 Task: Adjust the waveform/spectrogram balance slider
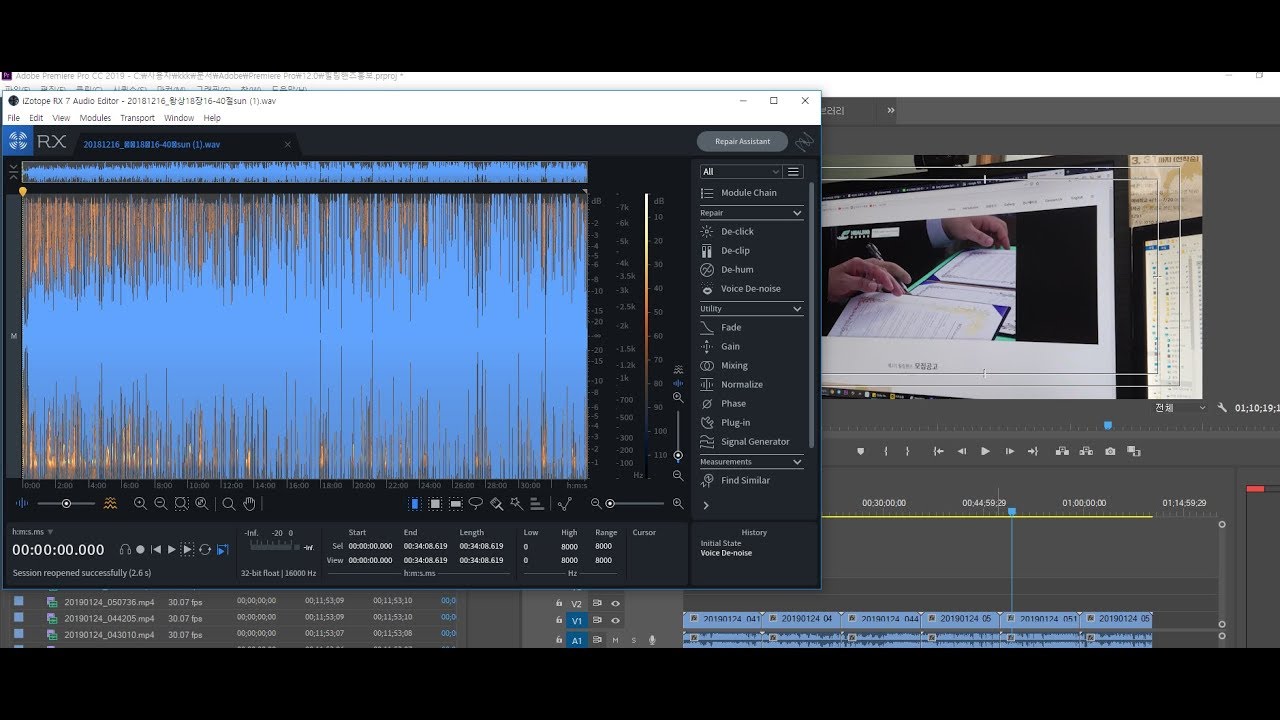tap(66, 504)
